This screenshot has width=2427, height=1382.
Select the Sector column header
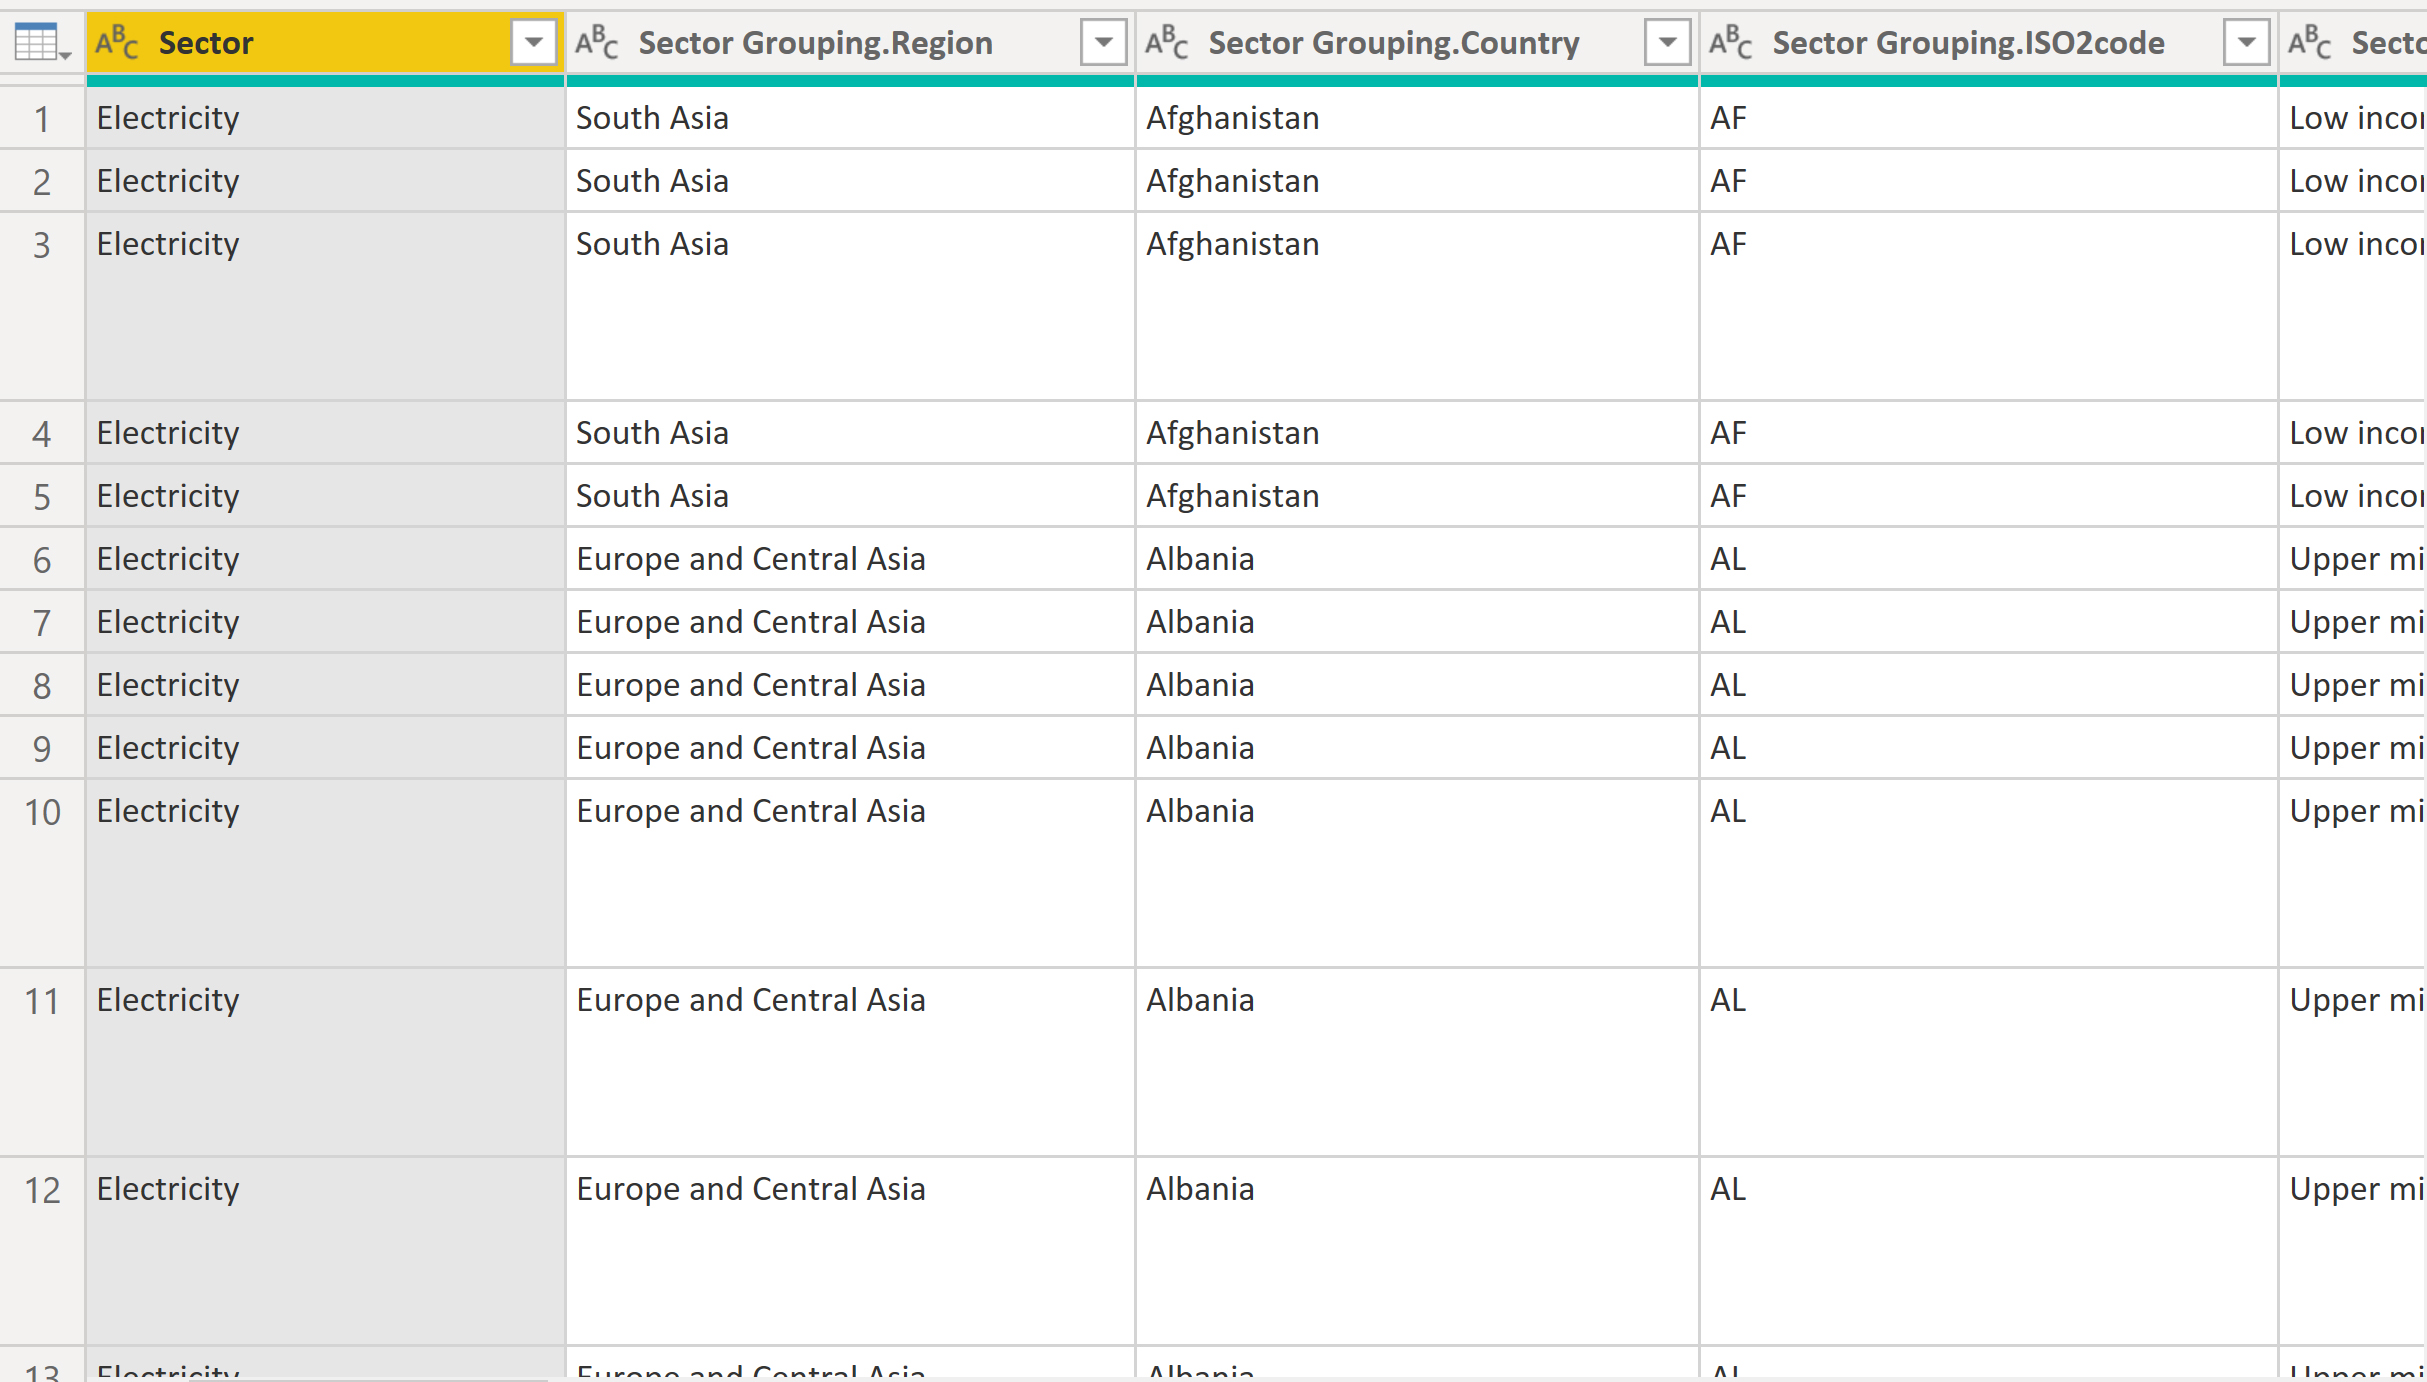pos(326,43)
